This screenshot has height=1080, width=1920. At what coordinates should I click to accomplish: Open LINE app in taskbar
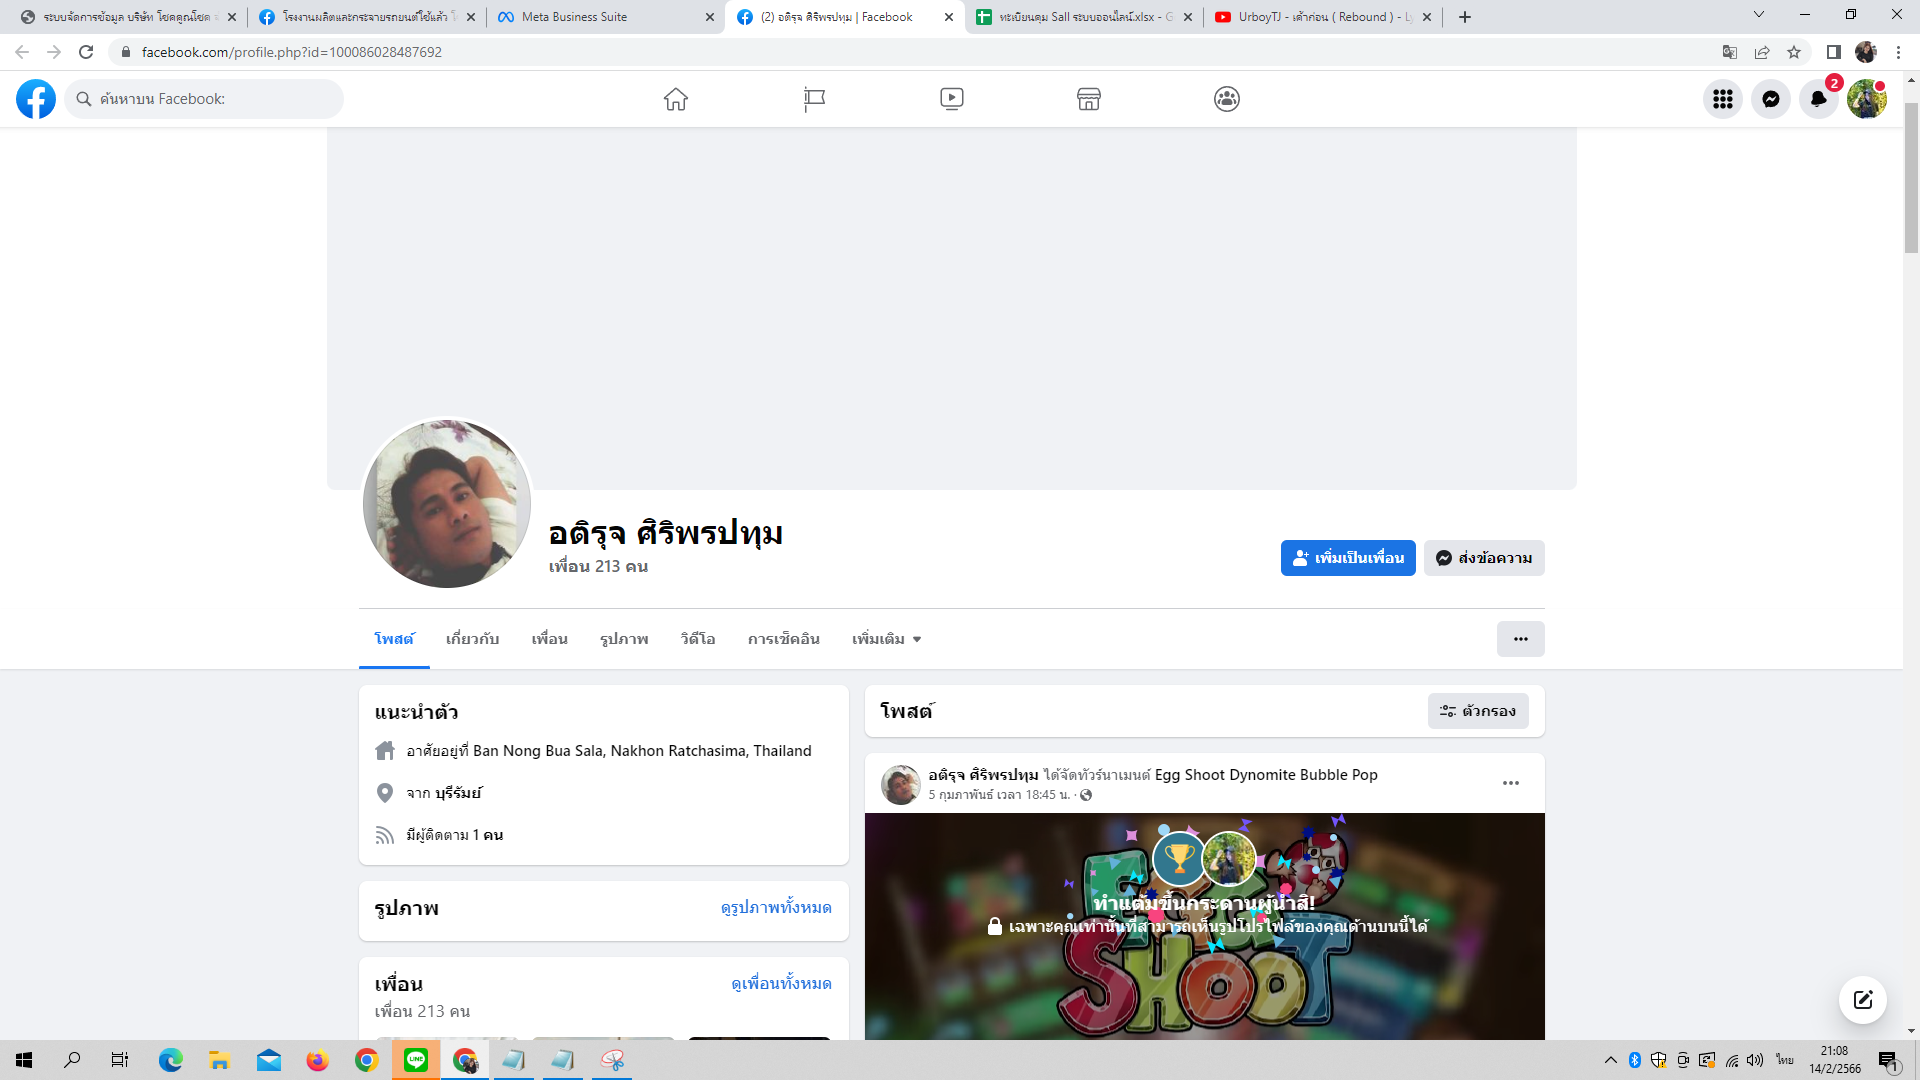pyautogui.click(x=416, y=1060)
